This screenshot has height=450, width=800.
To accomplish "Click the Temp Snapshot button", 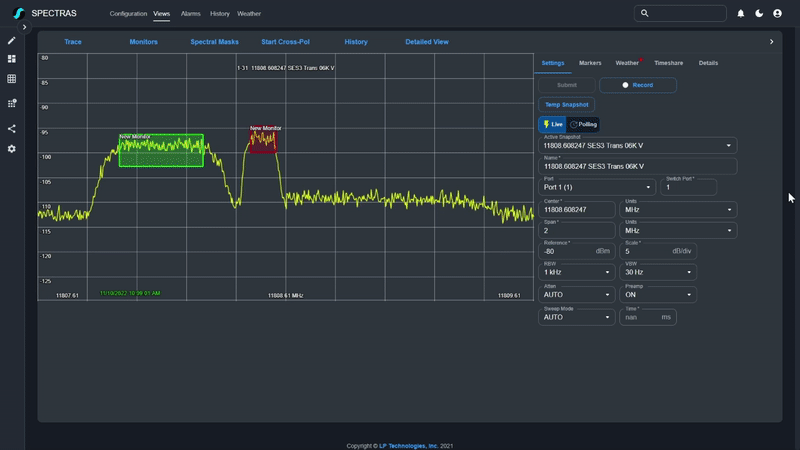I will [566, 105].
